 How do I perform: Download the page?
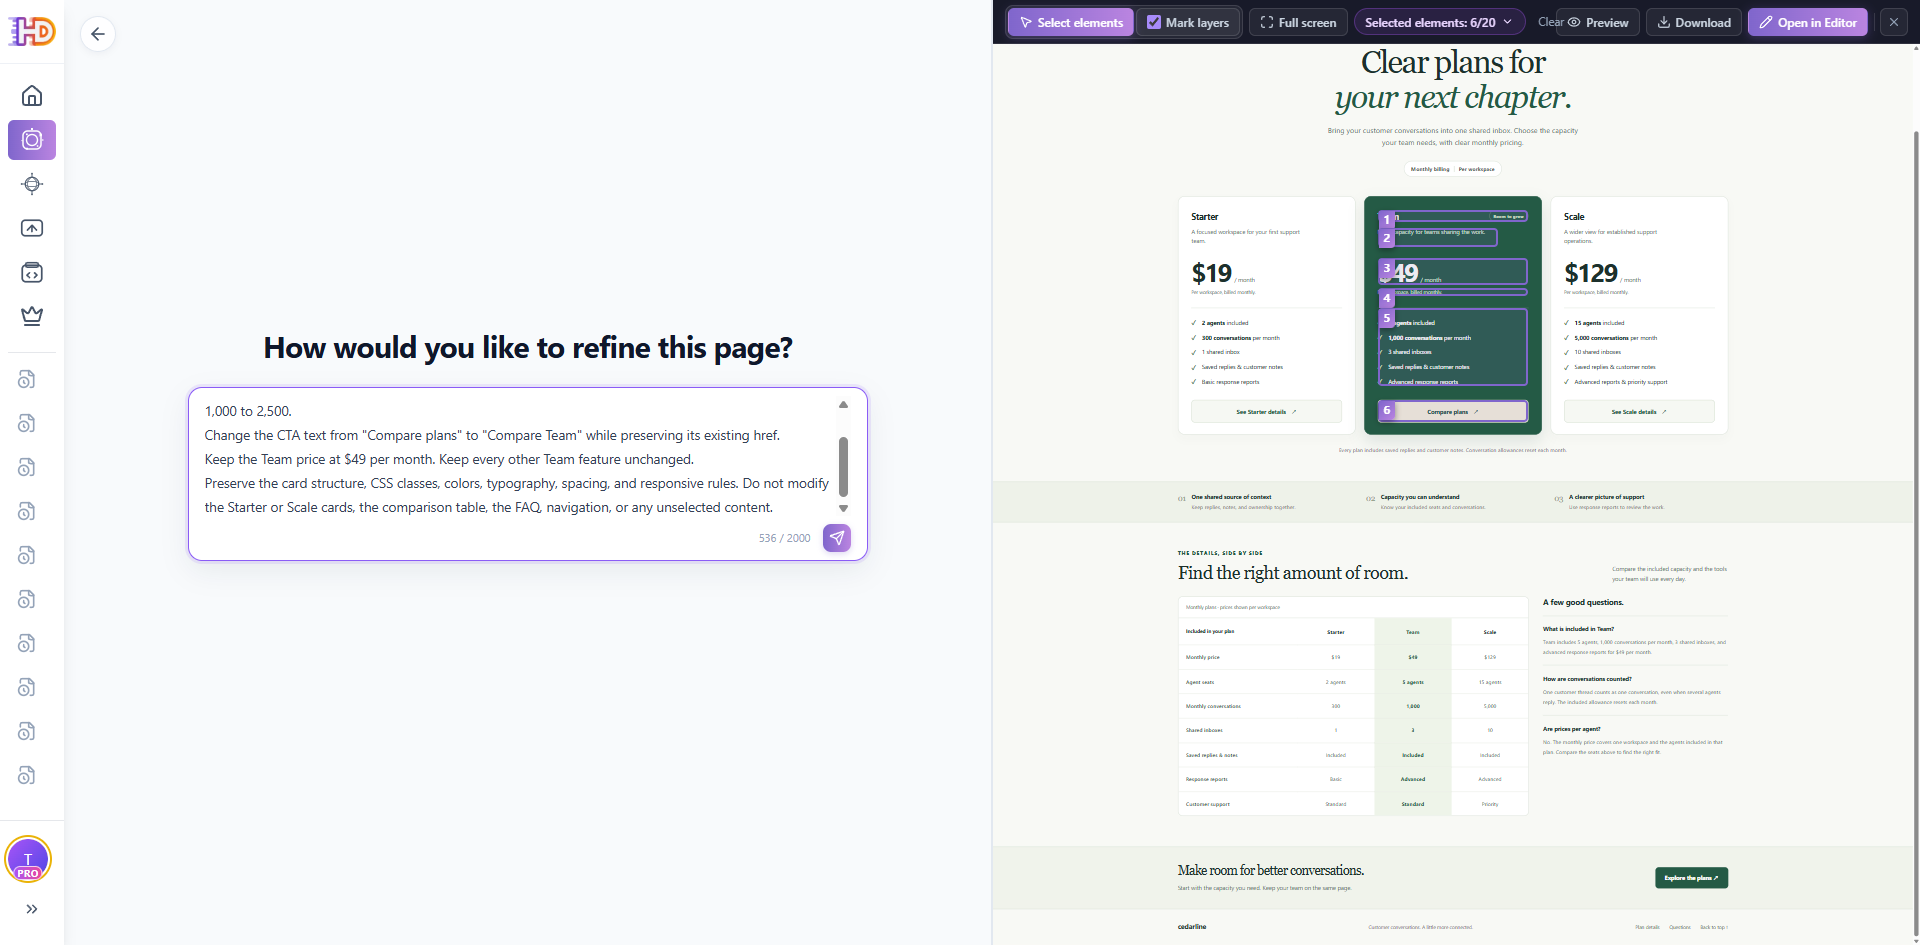[x=1694, y=22]
